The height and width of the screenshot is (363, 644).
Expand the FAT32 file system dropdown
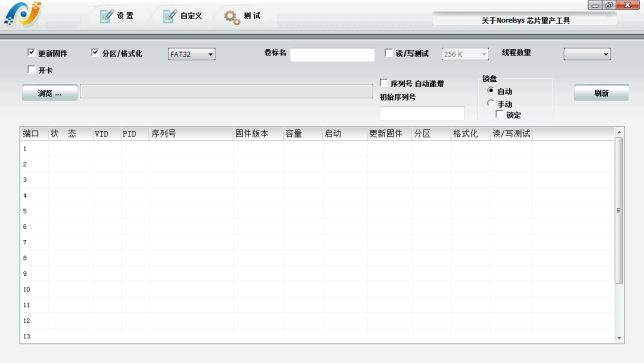coord(192,54)
